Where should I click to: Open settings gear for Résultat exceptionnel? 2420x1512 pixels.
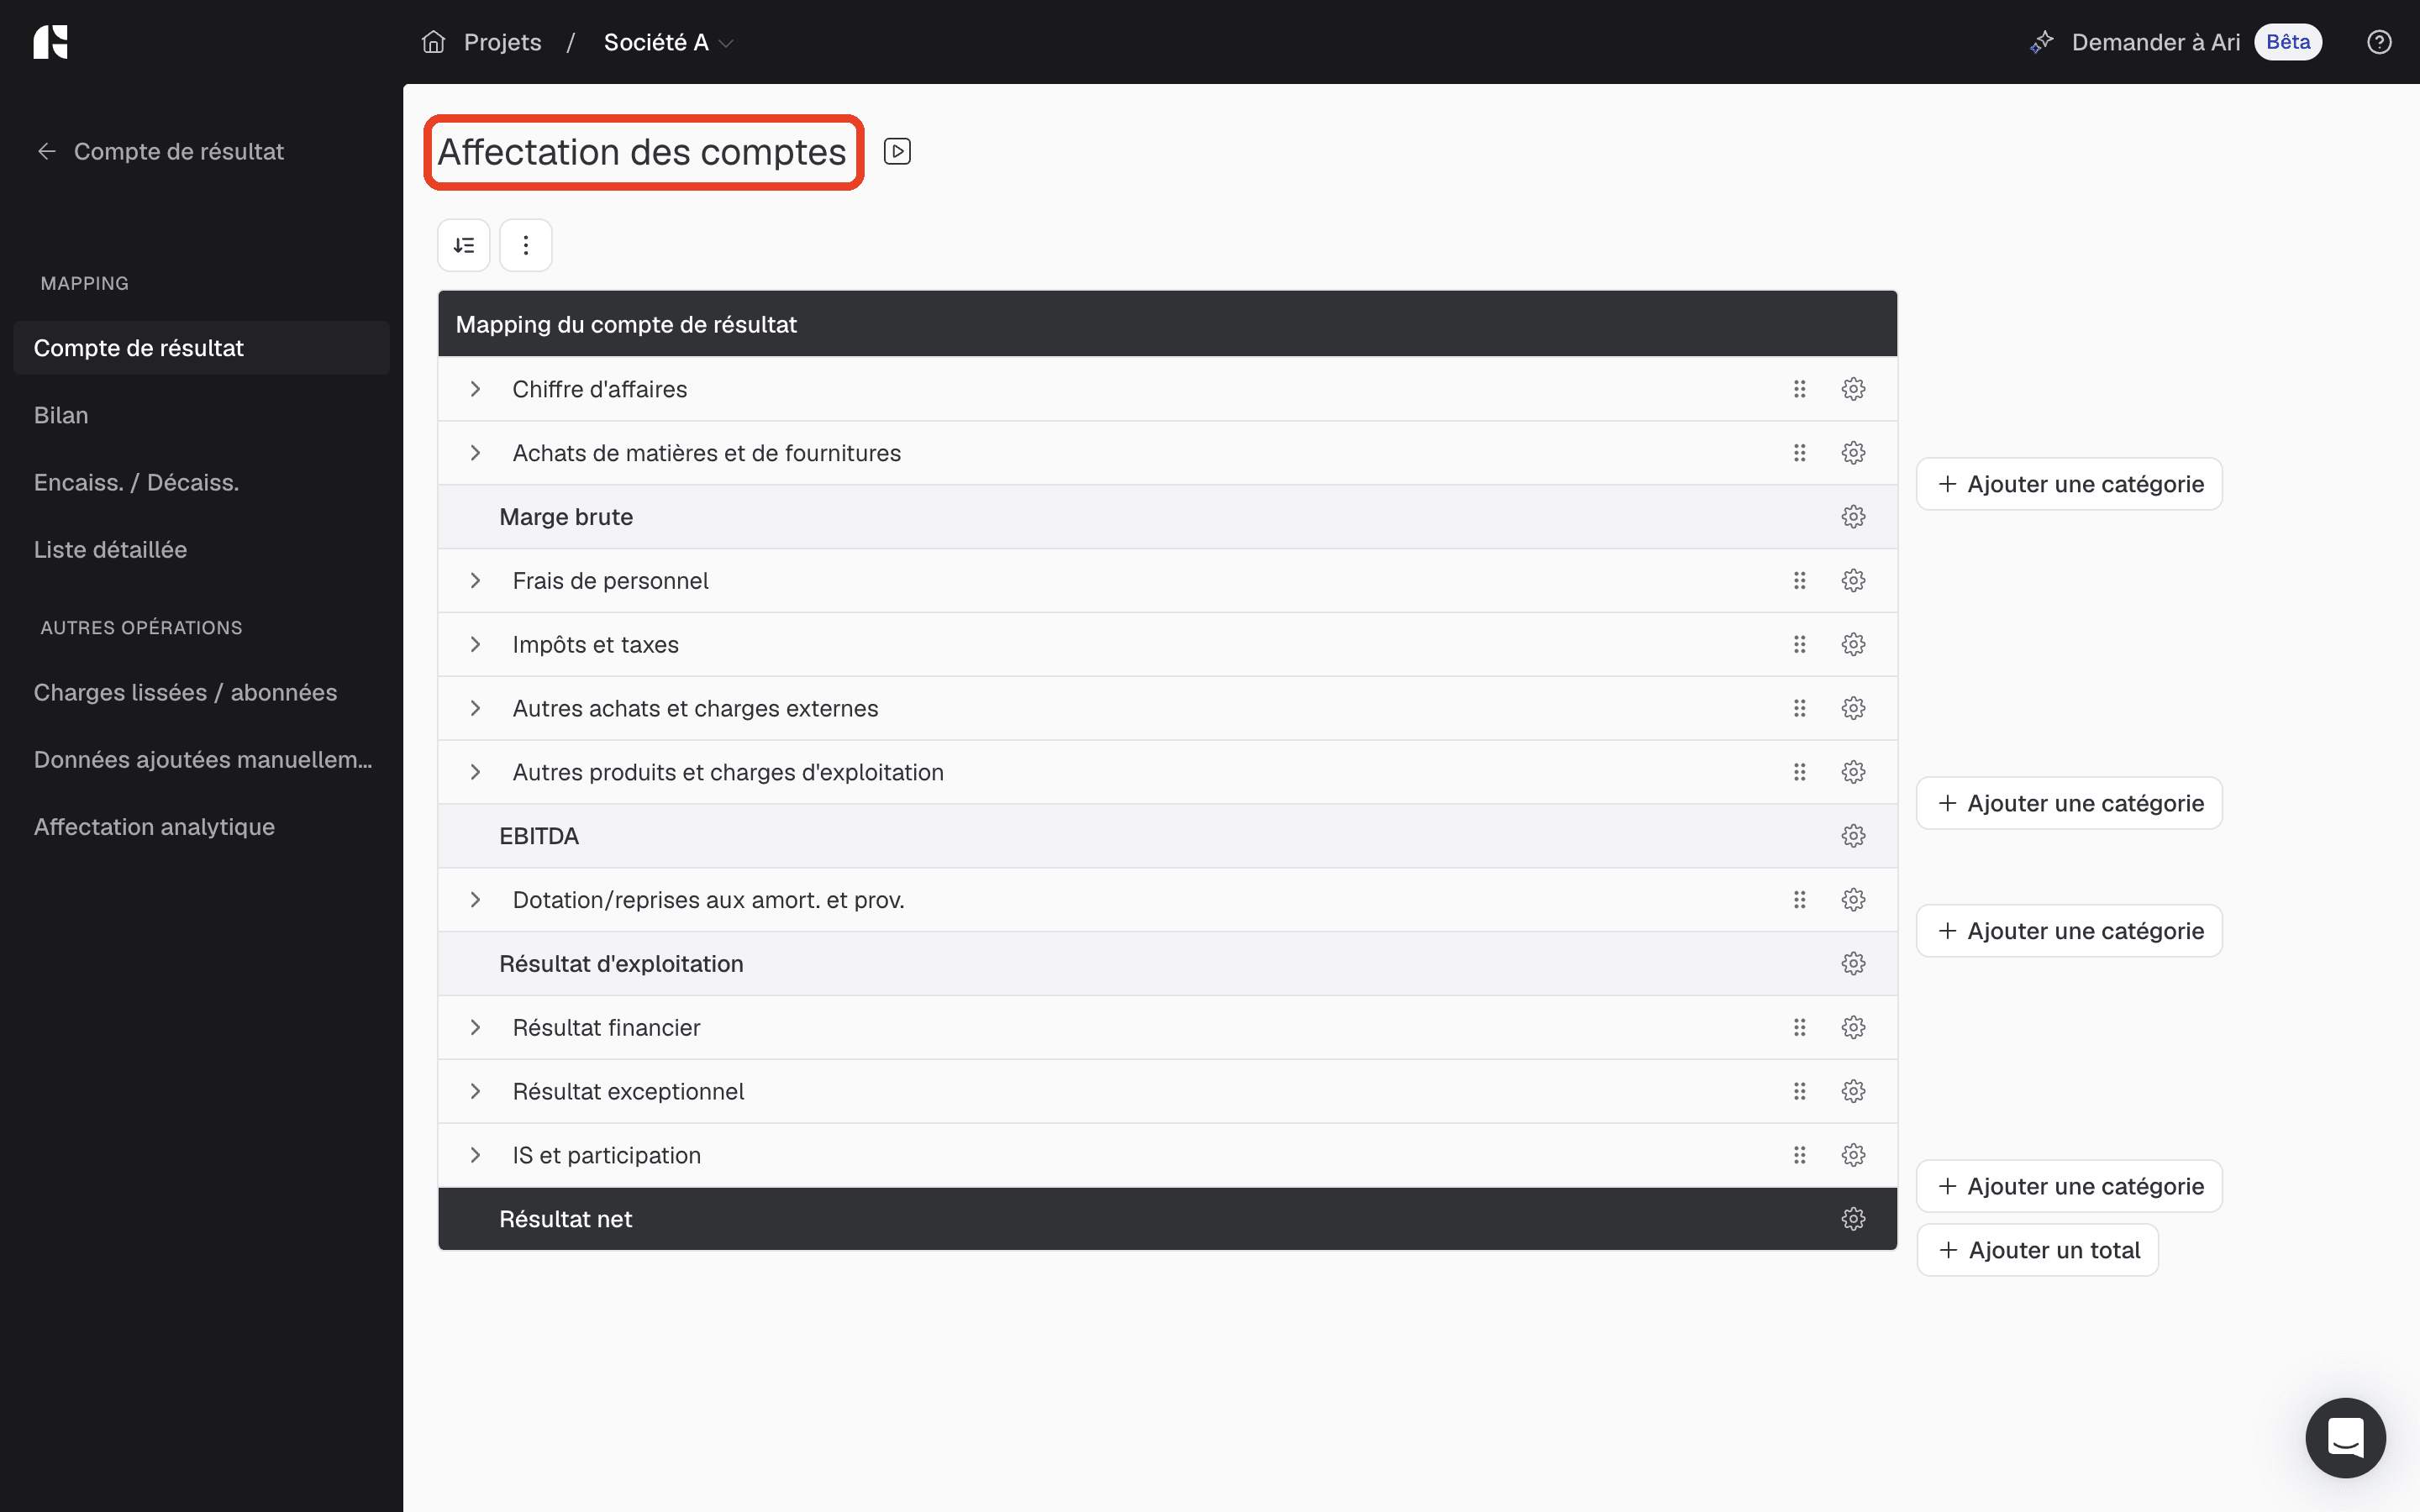(1853, 1091)
